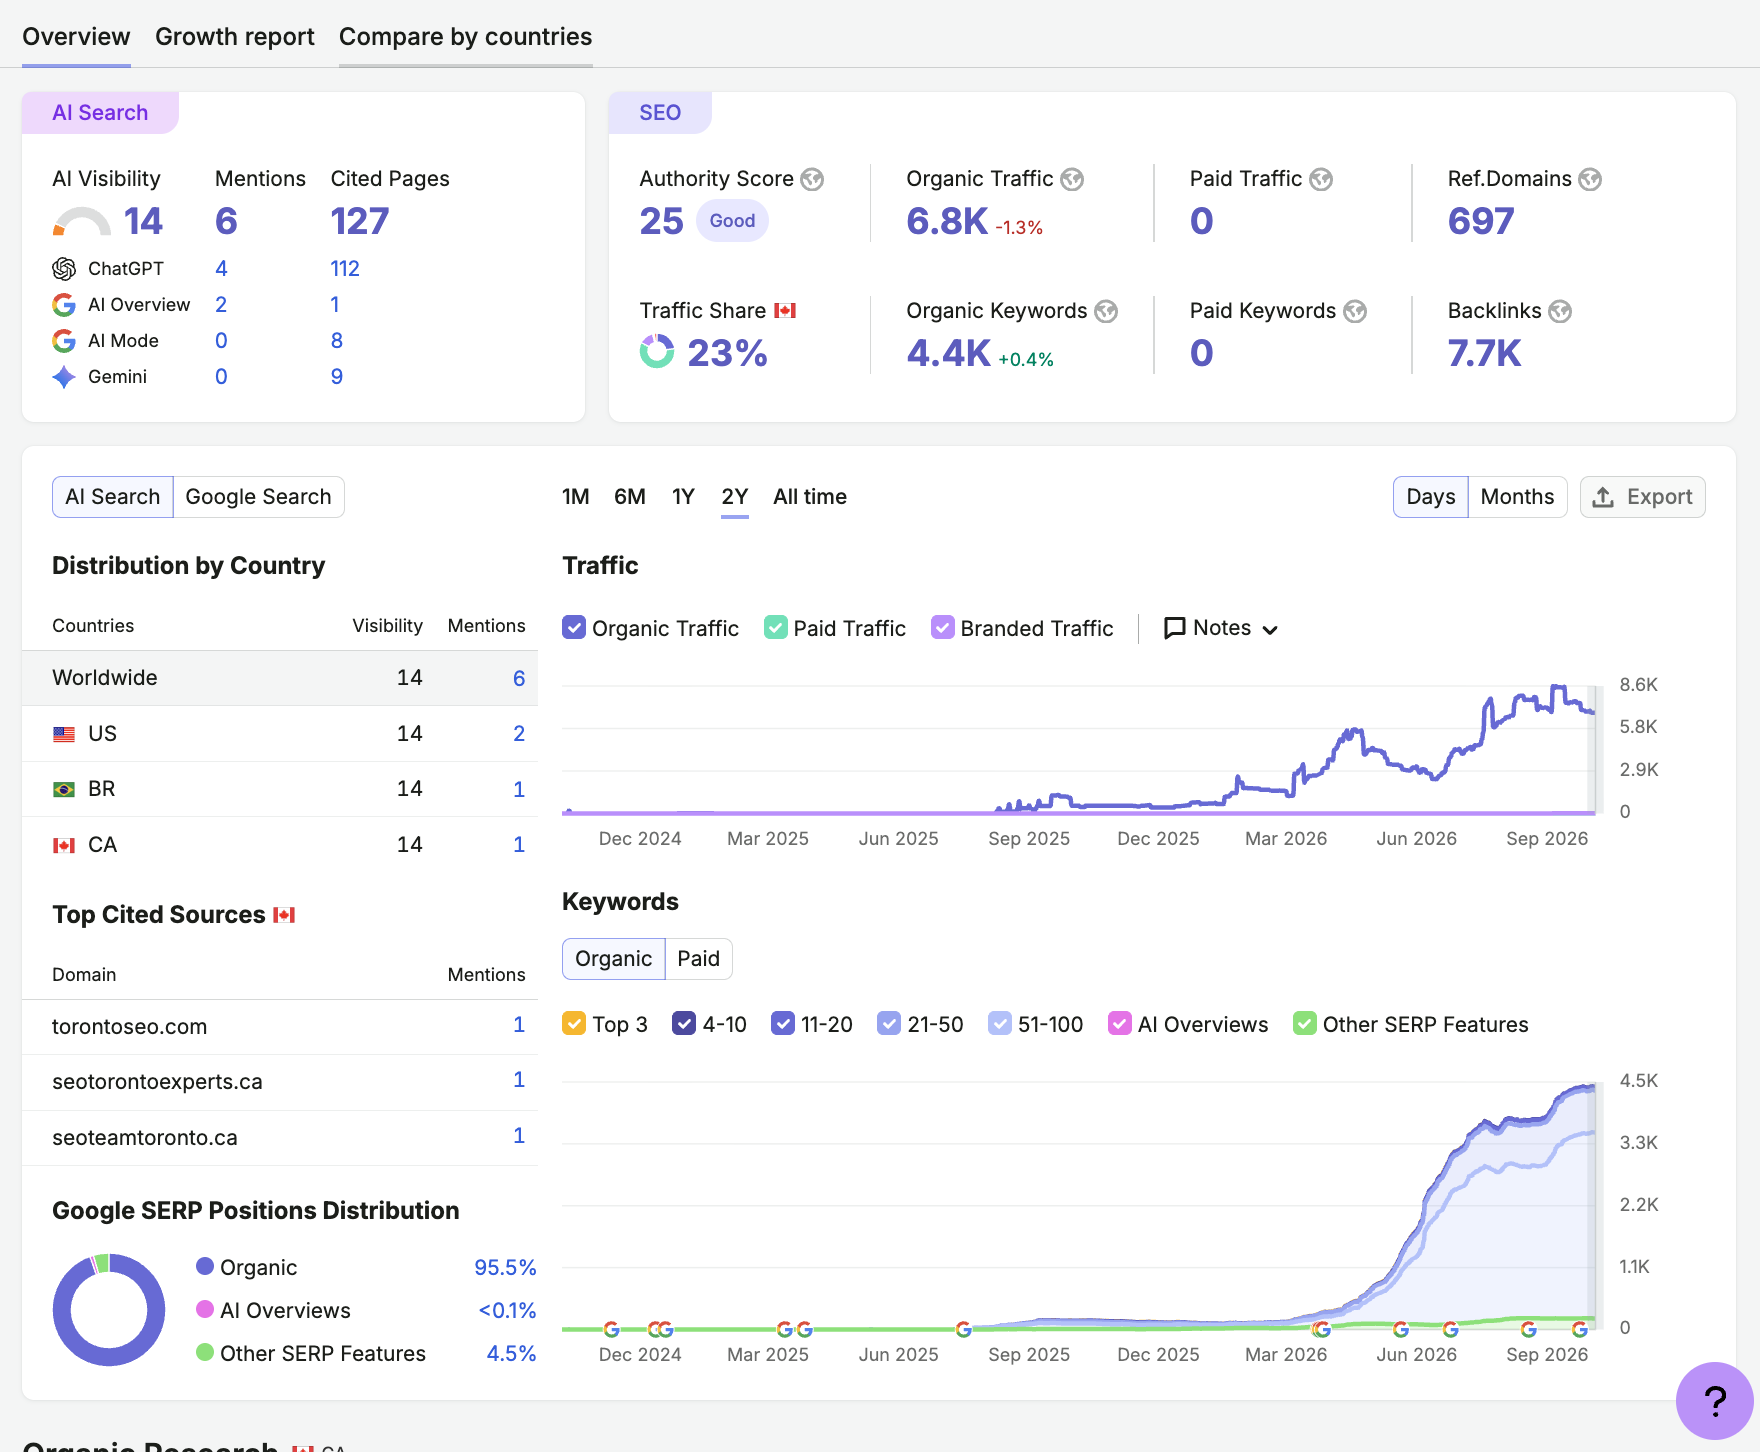Toggle the Top 3 keywords checkbox
Image resolution: width=1760 pixels, height=1452 pixels.
click(574, 1023)
